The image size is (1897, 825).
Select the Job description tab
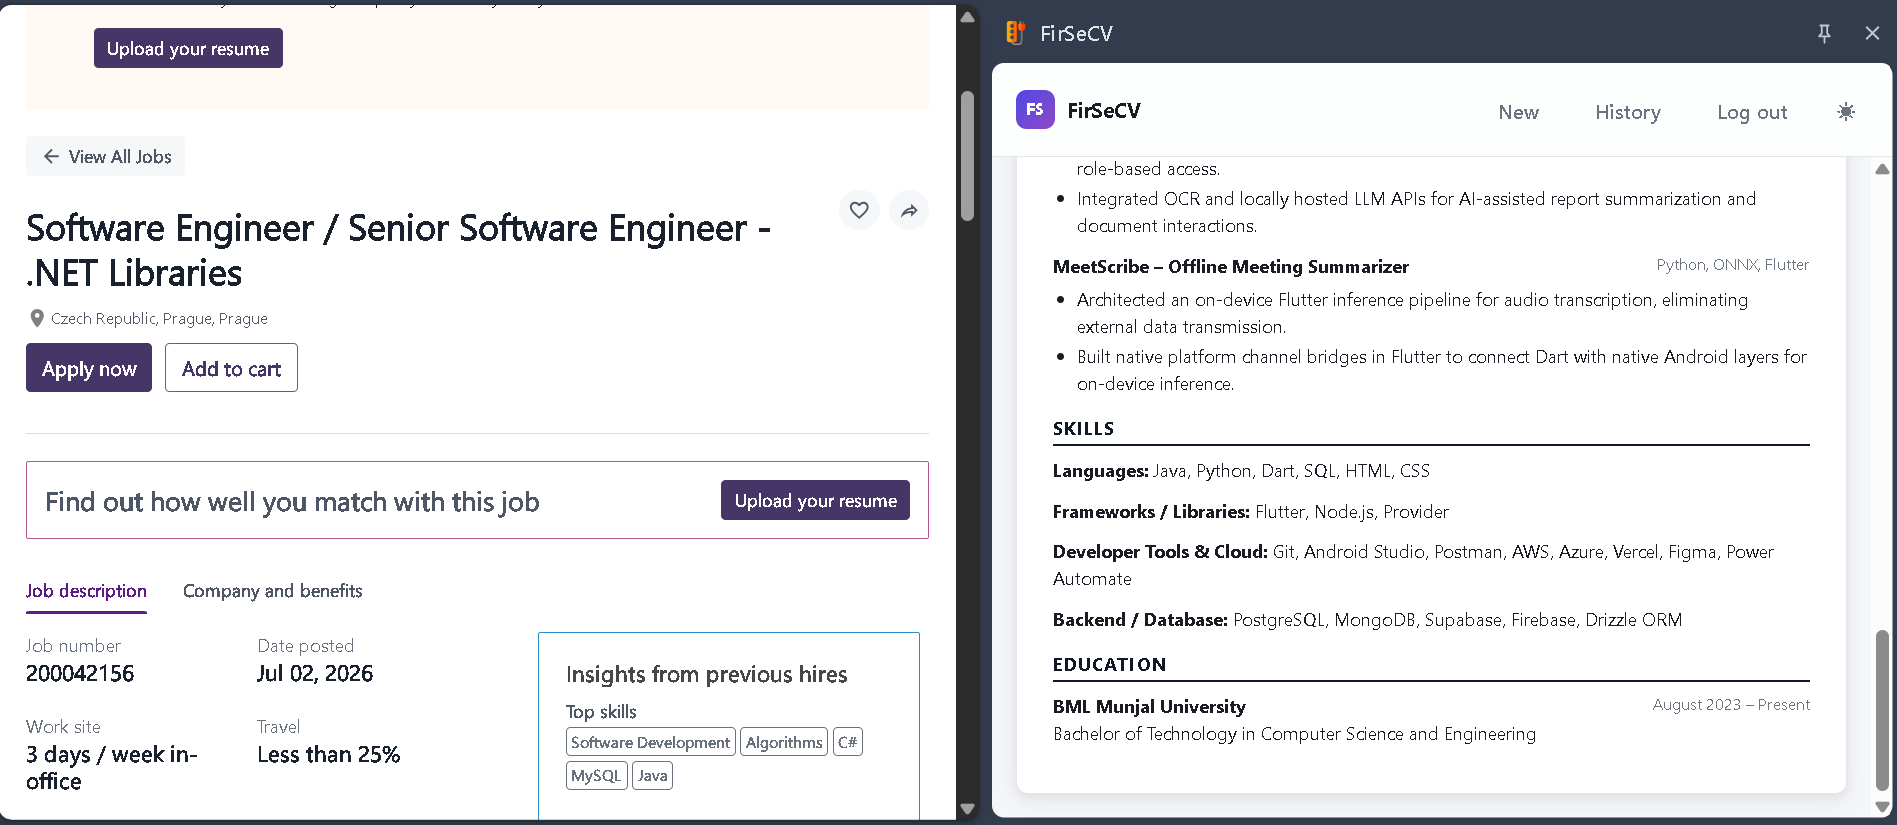86,591
